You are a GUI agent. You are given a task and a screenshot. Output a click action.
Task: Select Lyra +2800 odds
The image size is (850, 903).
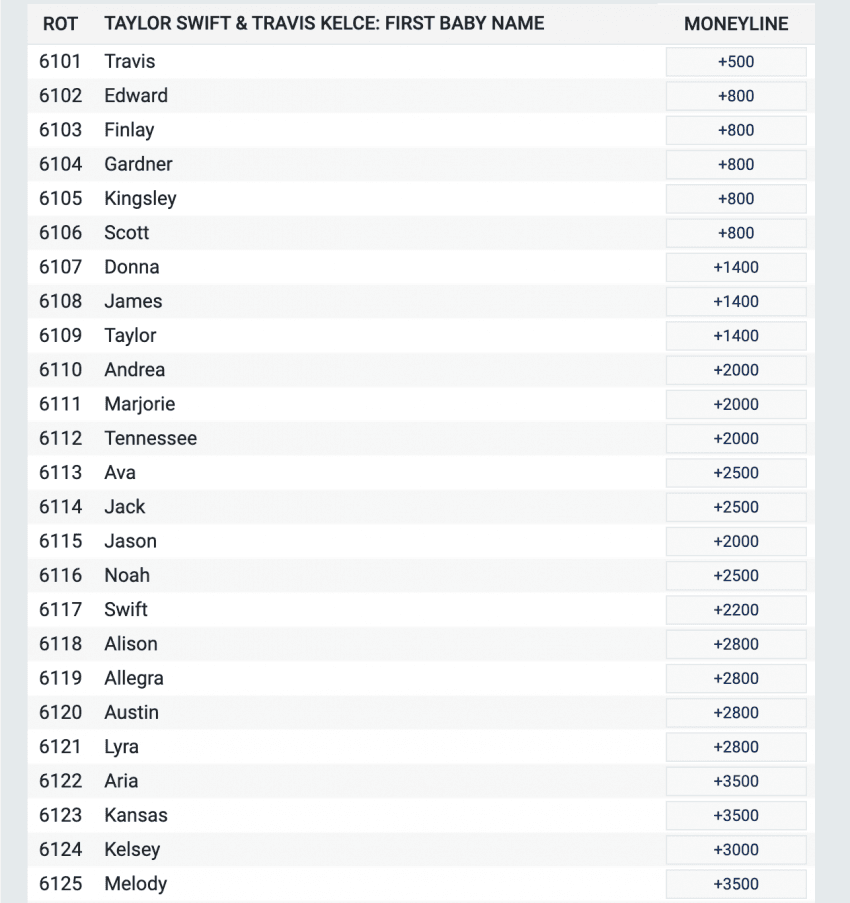(x=736, y=747)
